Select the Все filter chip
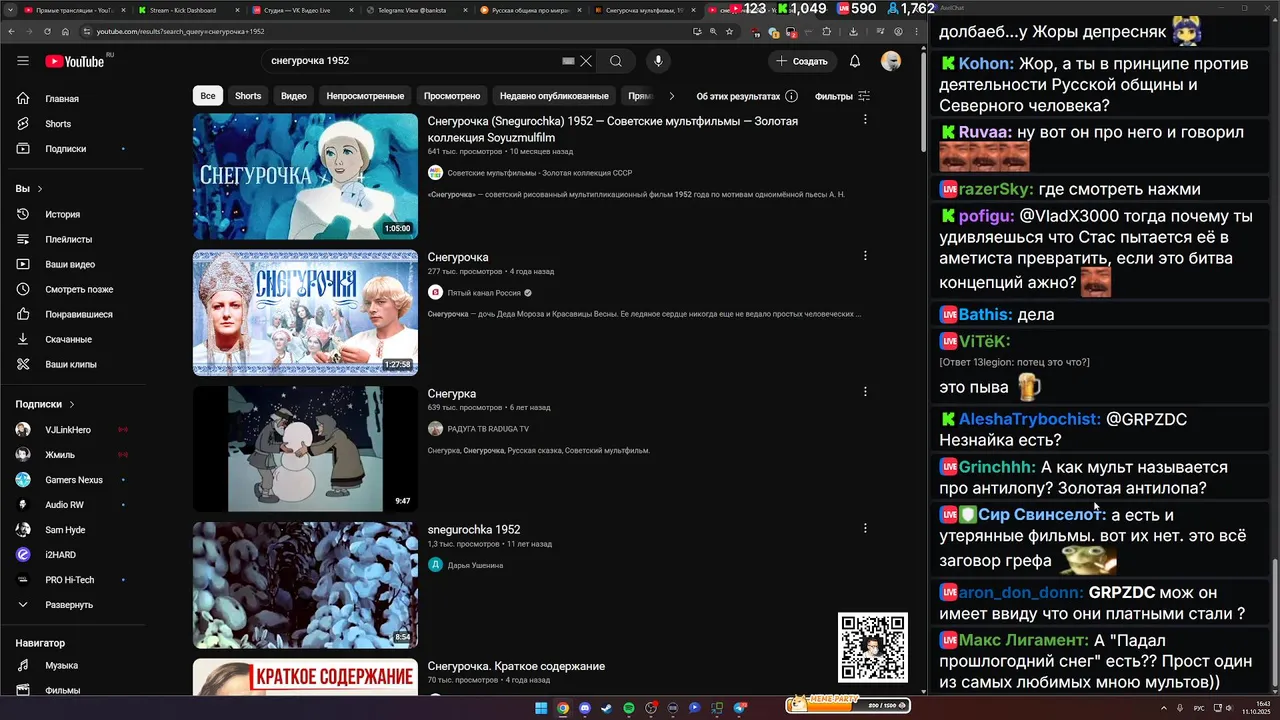 pos(207,96)
